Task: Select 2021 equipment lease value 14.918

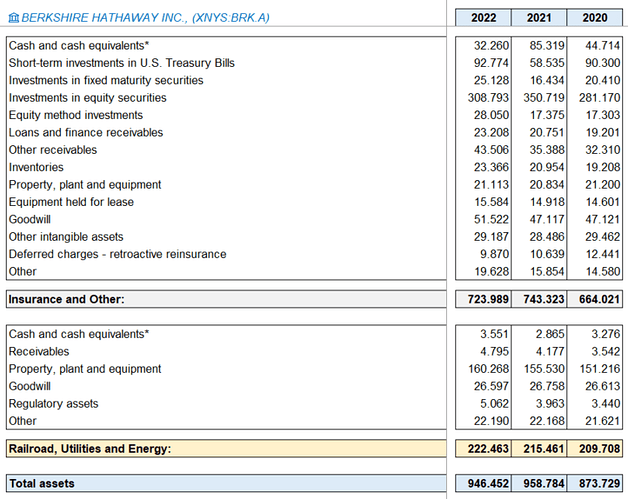Action: point(547,202)
